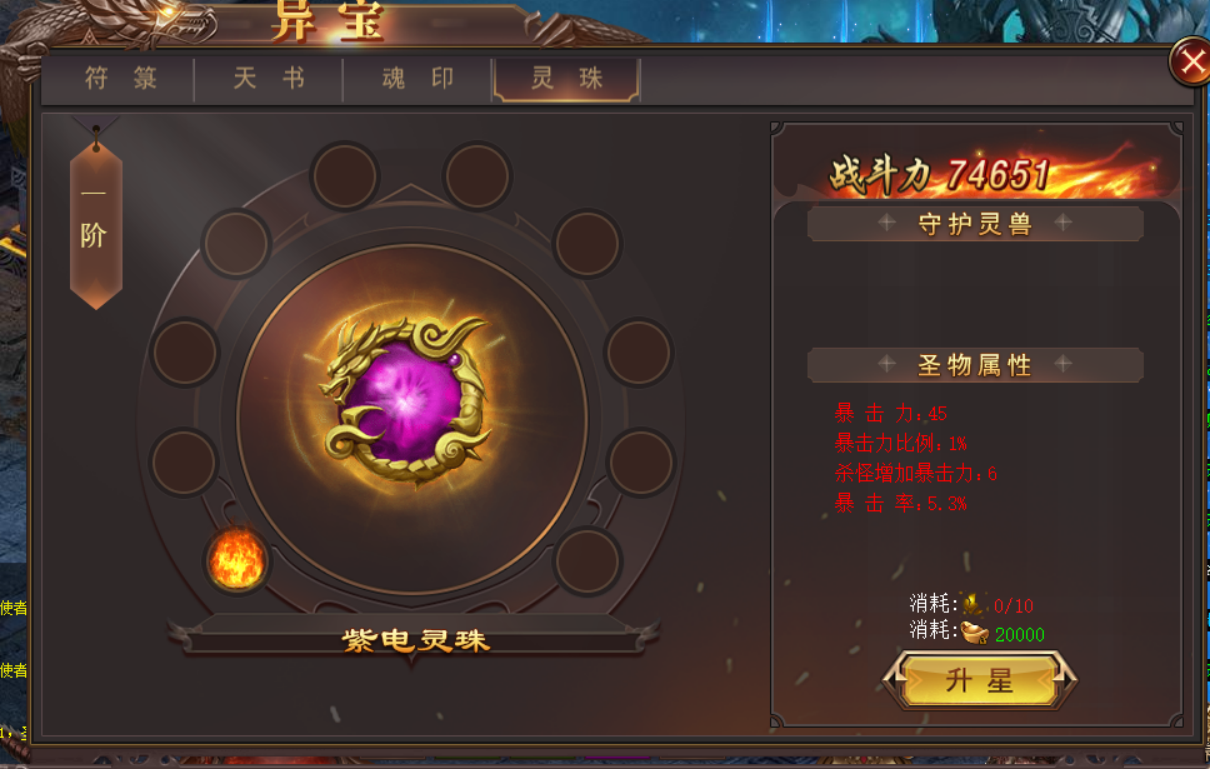Click the active 灵珠 tab
This screenshot has width=1210, height=769.
coord(567,79)
